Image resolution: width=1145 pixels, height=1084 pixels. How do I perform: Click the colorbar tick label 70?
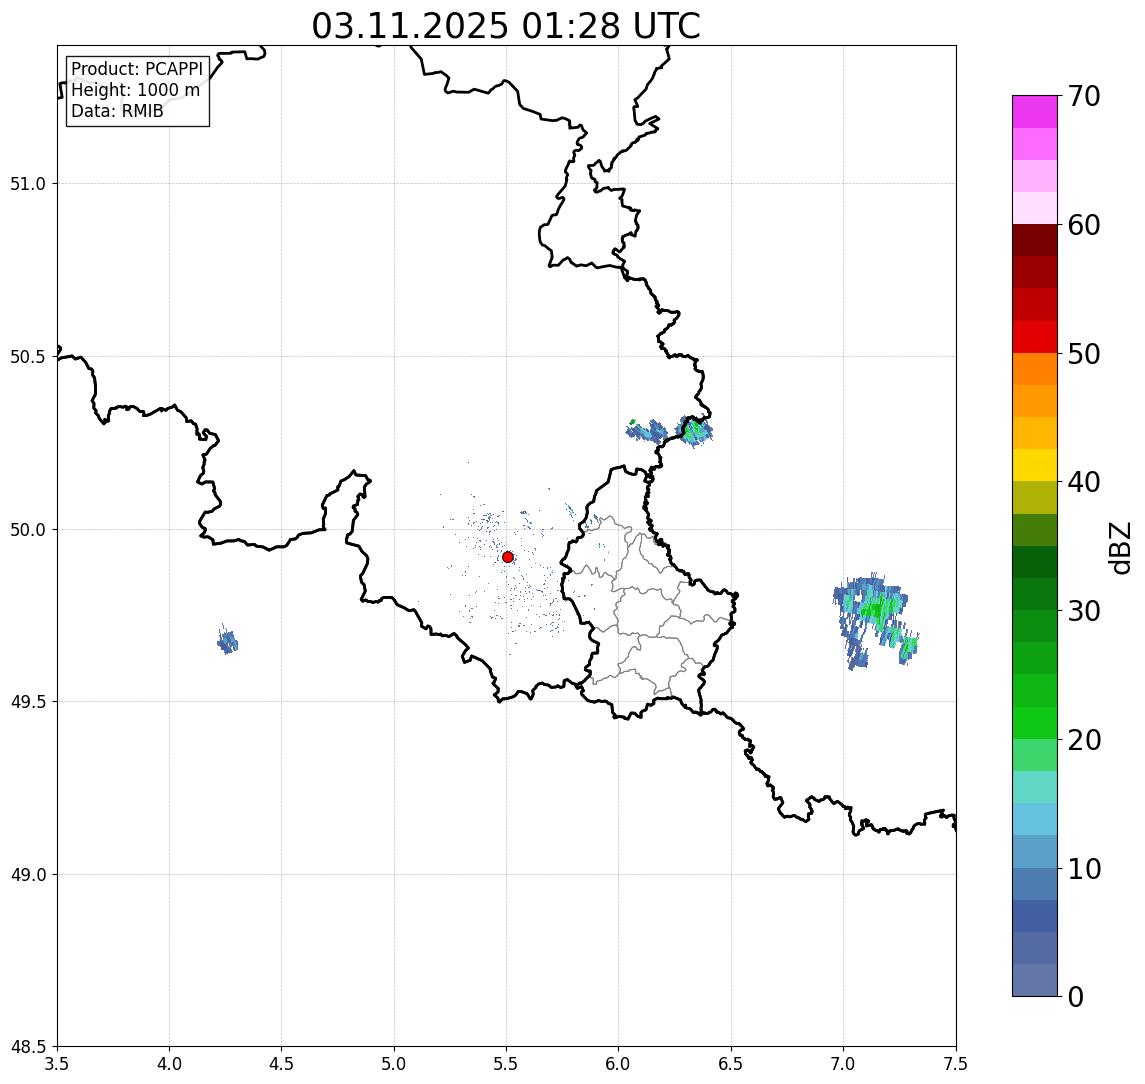point(1084,96)
